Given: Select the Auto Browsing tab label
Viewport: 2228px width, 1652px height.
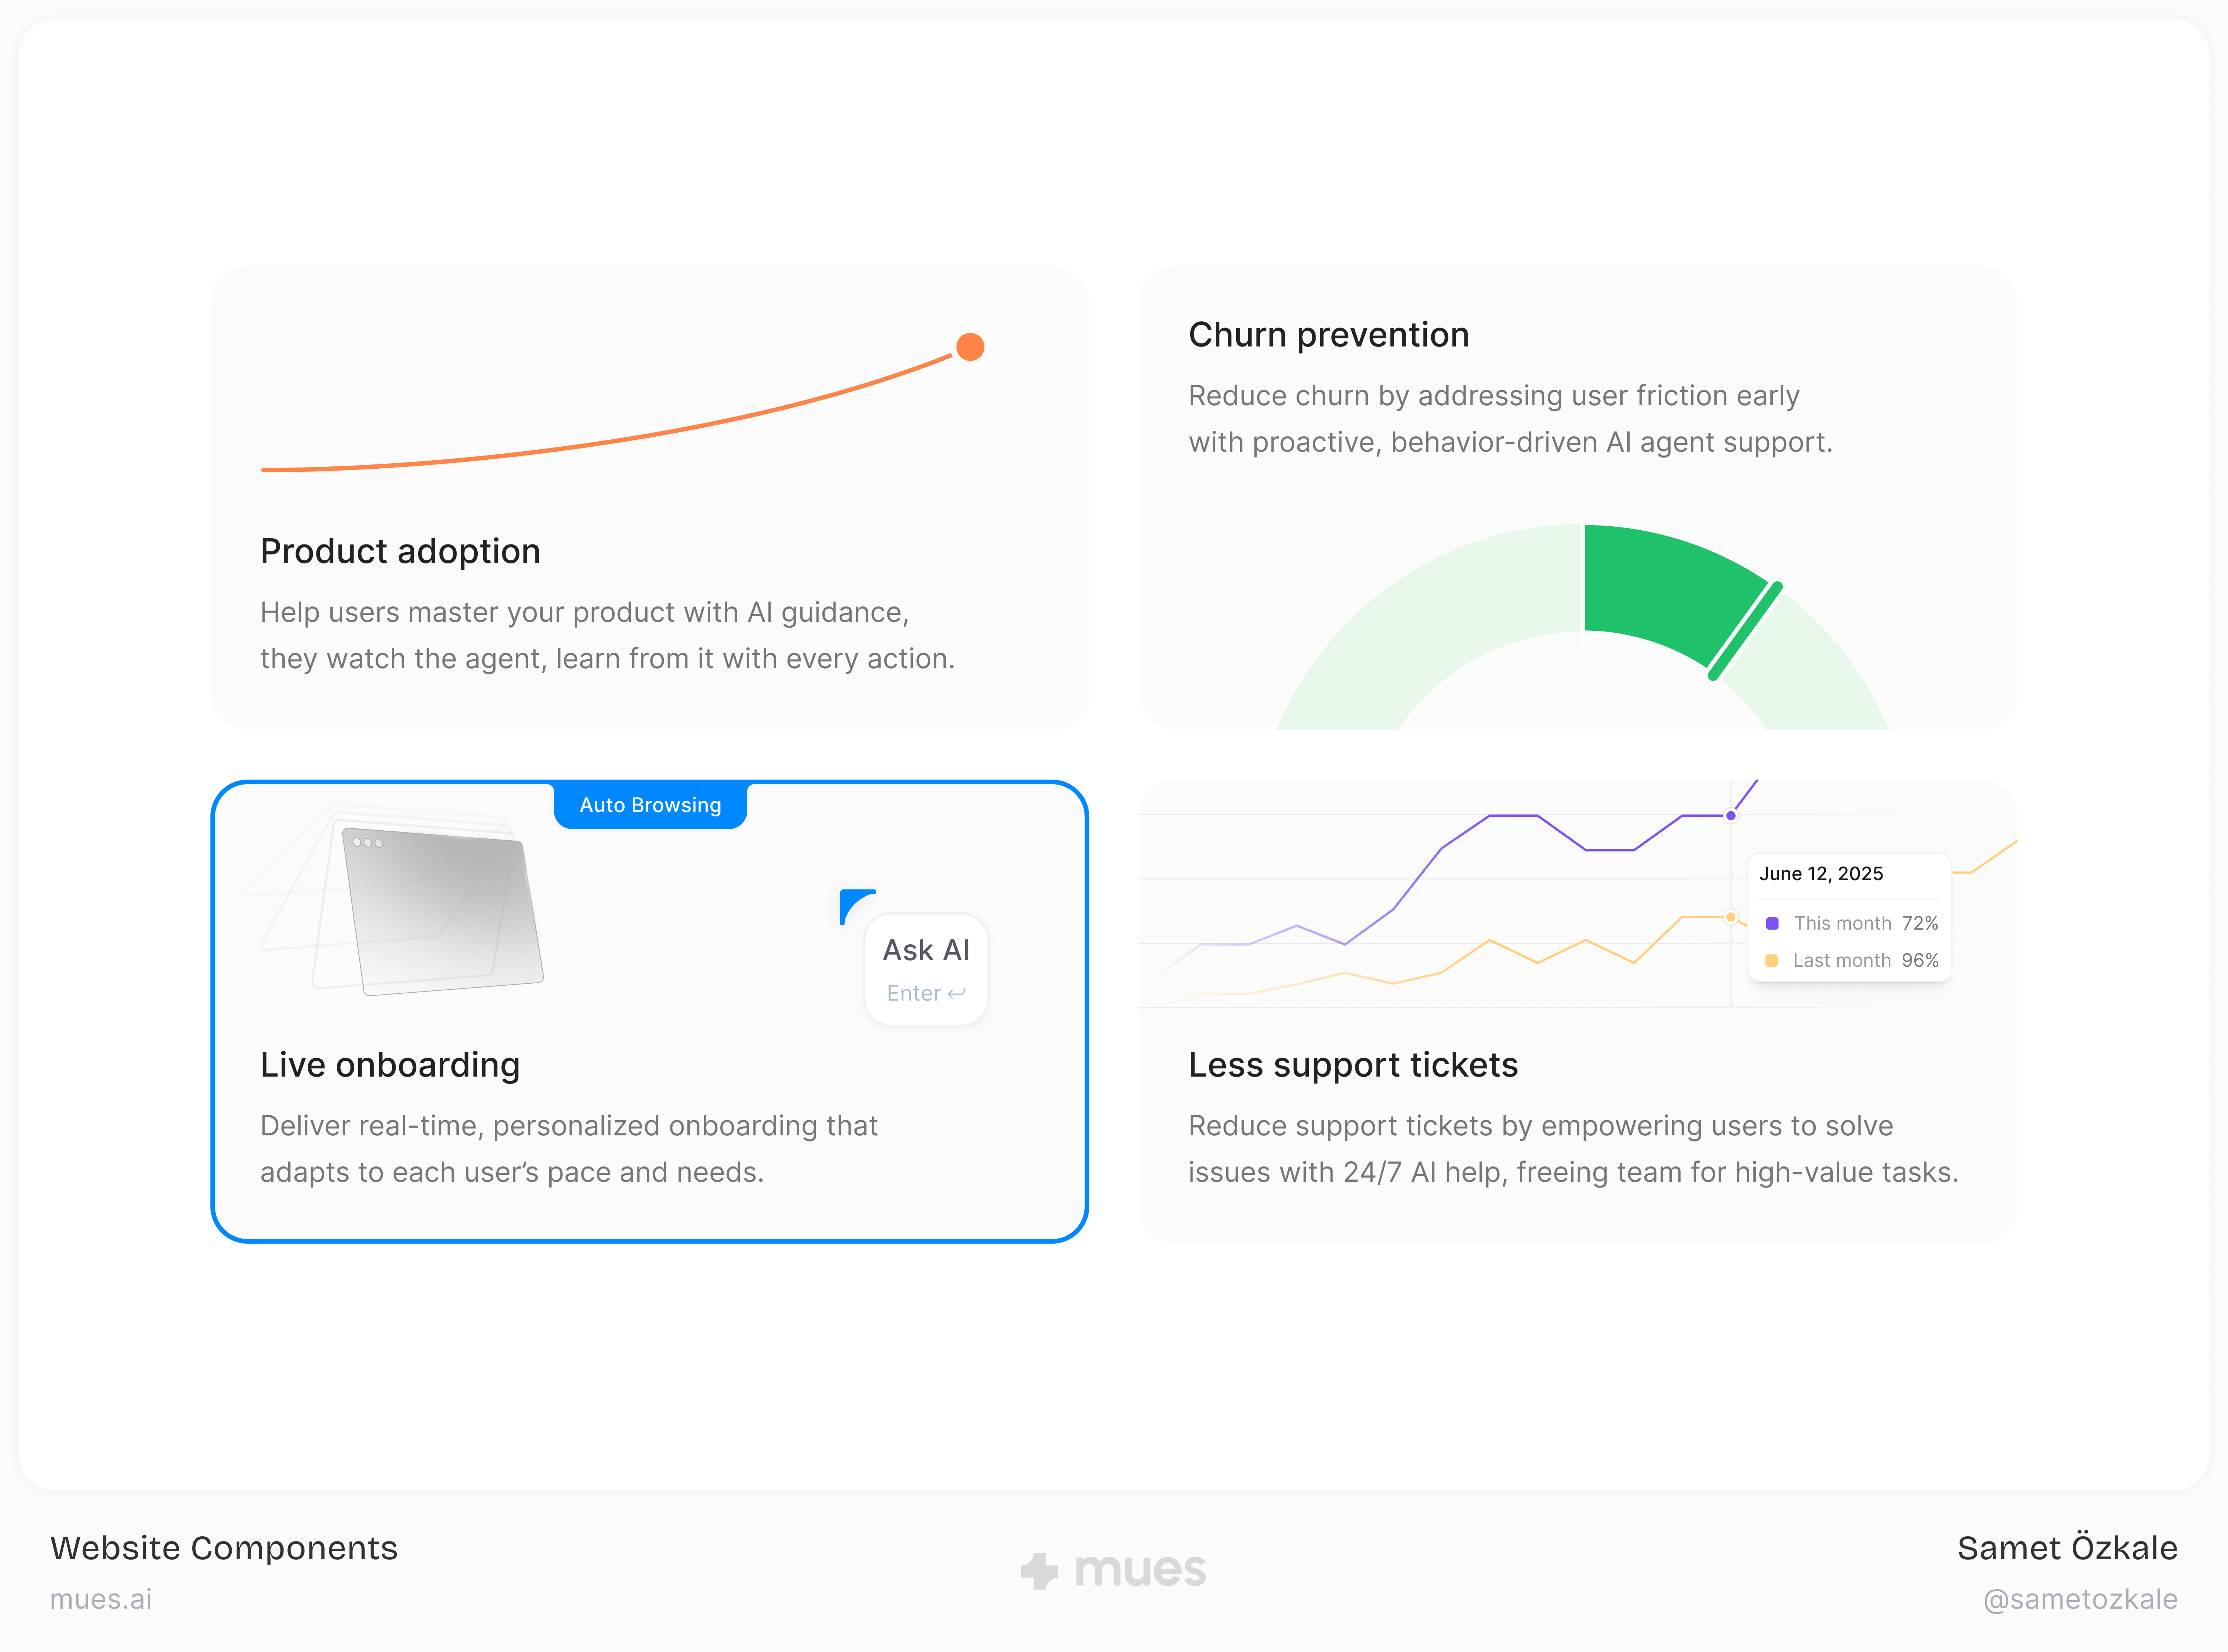Looking at the screenshot, I should coord(650,805).
